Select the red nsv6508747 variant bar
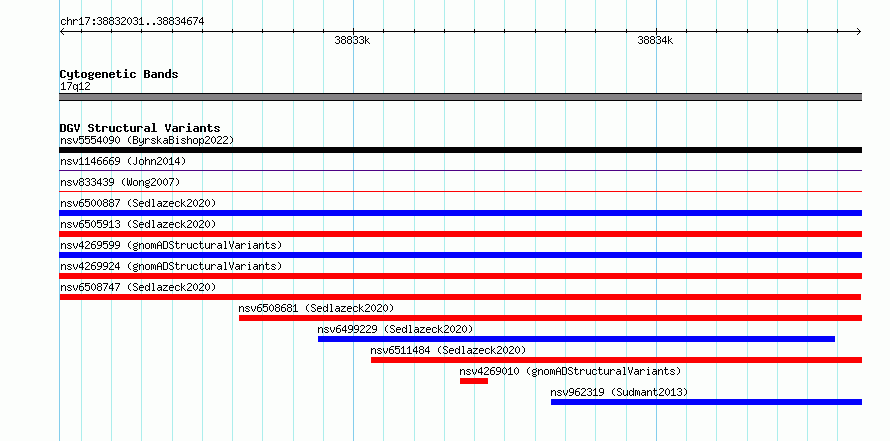 pos(460,297)
